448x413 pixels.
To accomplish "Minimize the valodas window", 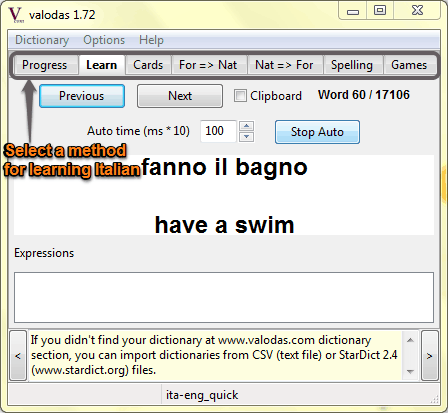I will tap(353, 11).
